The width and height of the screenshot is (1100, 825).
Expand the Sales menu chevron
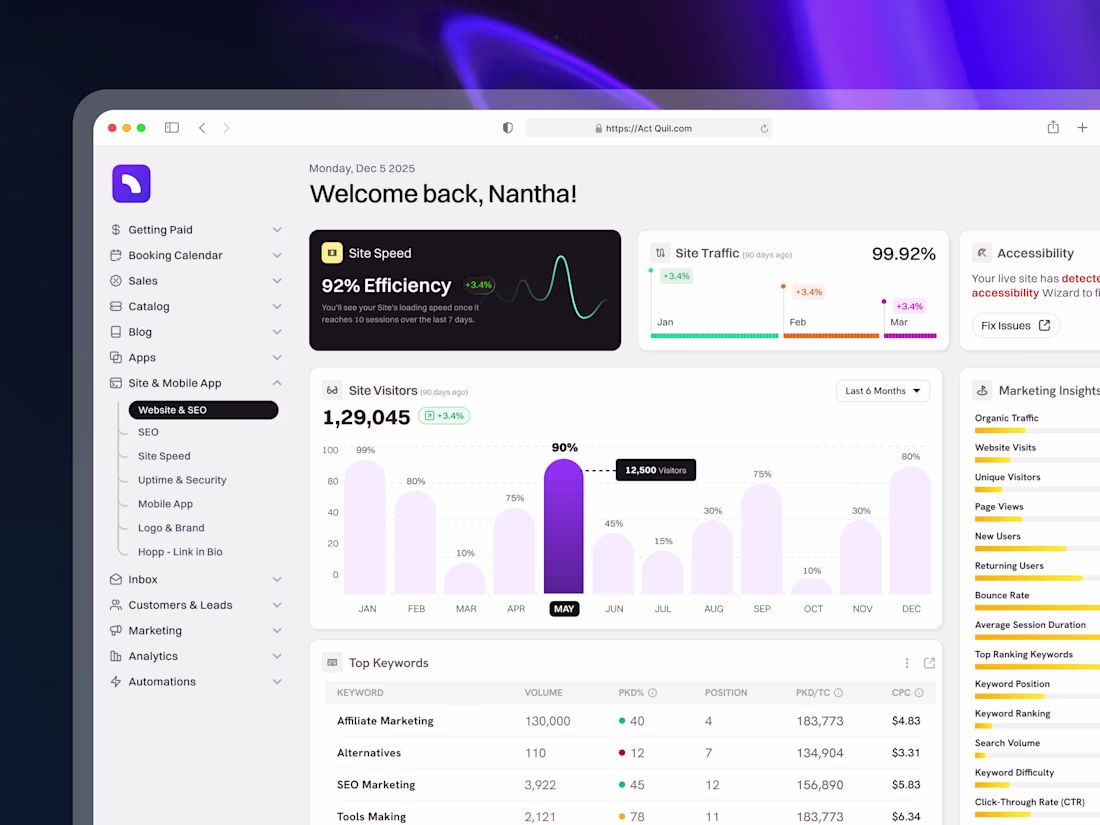tap(277, 281)
